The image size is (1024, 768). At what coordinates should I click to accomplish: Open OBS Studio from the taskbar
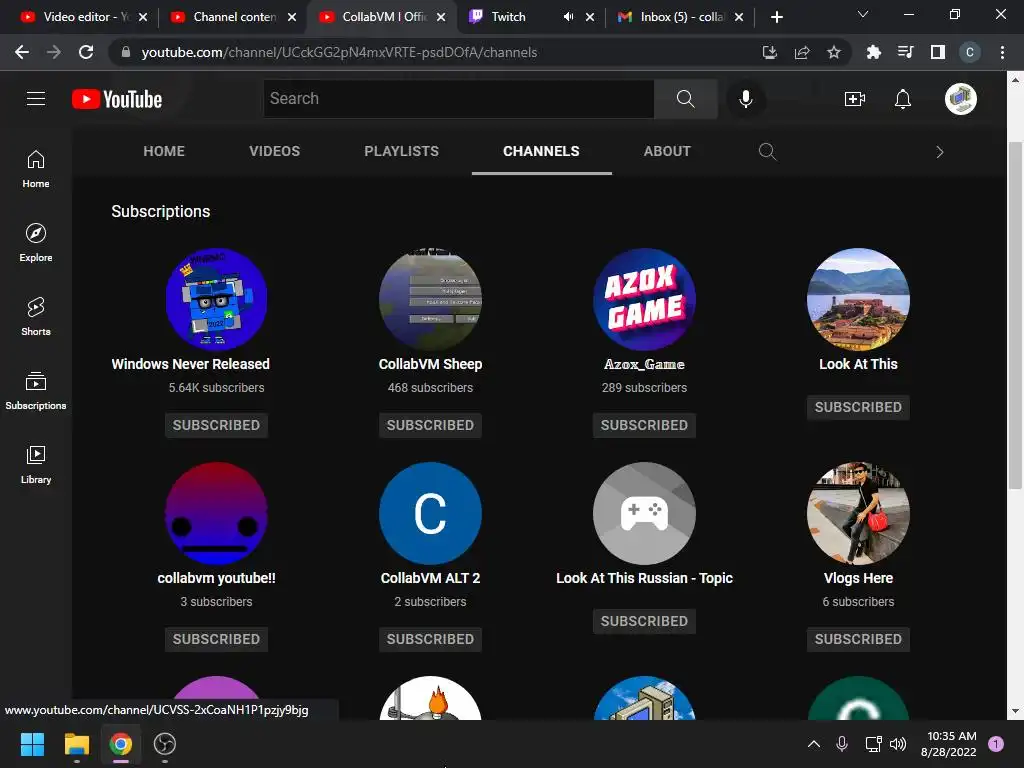pos(165,744)
